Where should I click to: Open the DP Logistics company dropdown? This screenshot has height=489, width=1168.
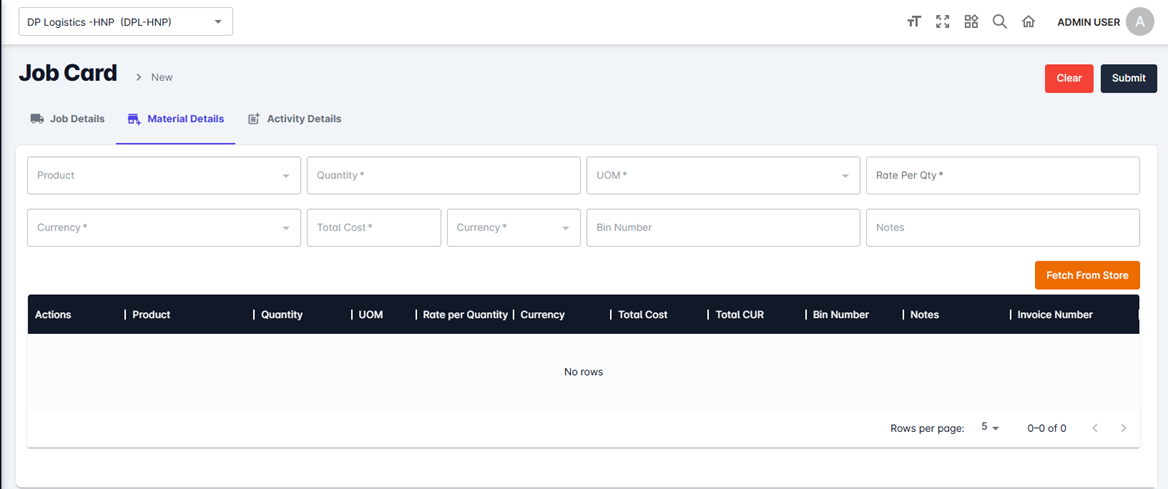pos(126,22)
